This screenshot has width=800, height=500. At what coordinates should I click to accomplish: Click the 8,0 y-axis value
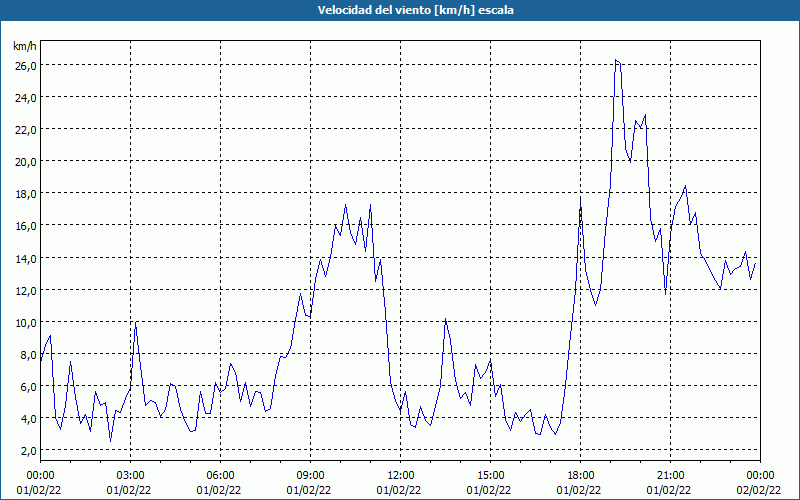(28, 355)
